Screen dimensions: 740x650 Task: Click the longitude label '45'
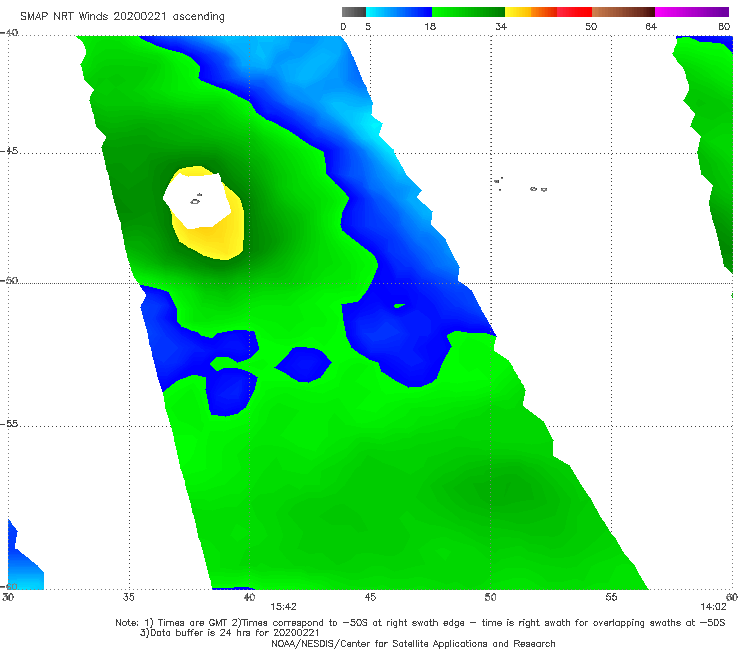(370, 597)
